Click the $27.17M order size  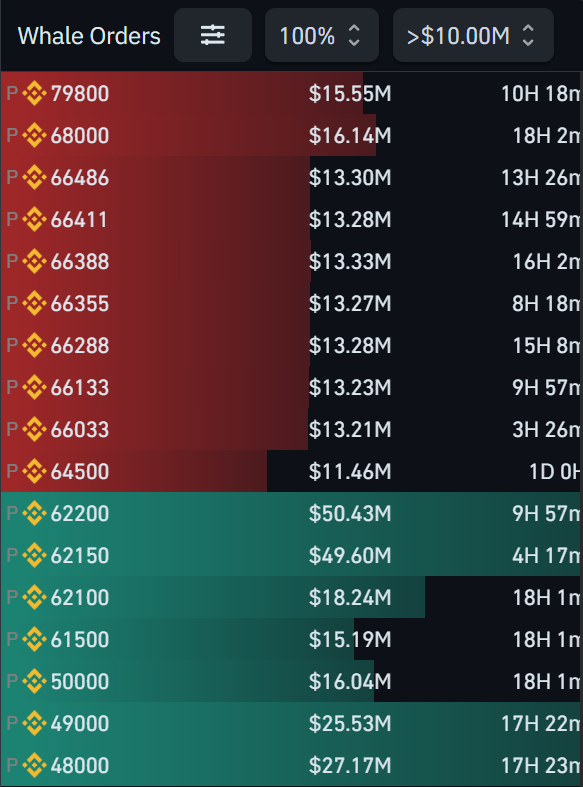(350, 766)
